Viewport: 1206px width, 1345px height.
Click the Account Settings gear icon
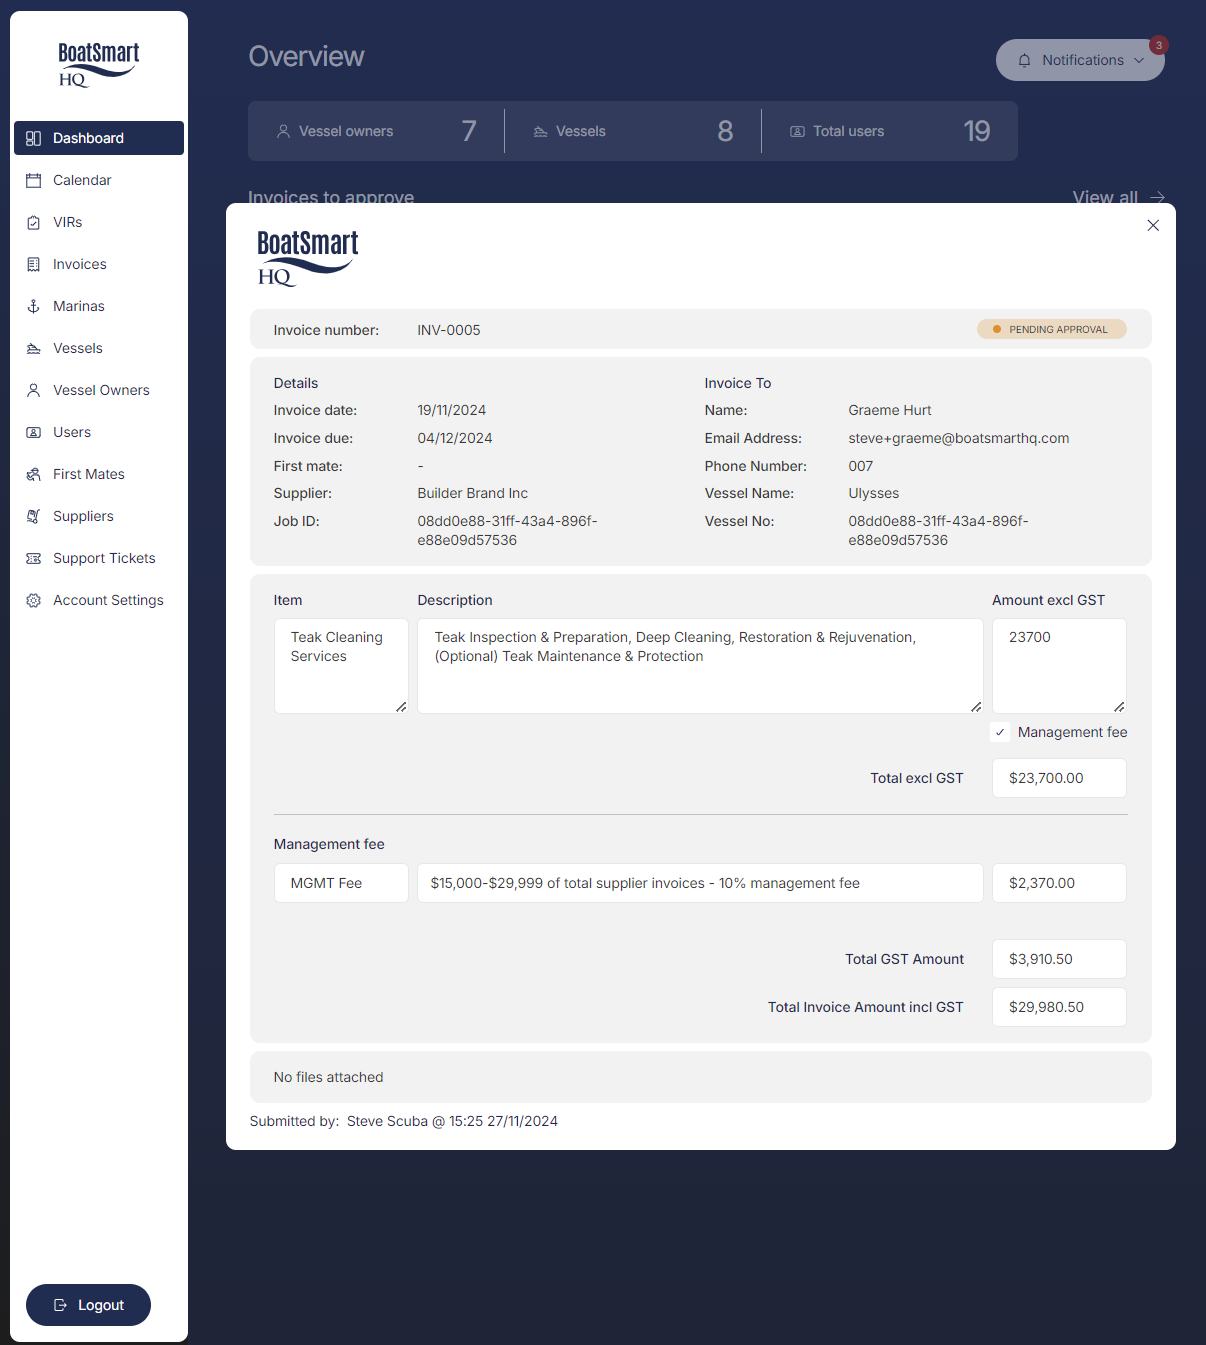pos(33,600)
